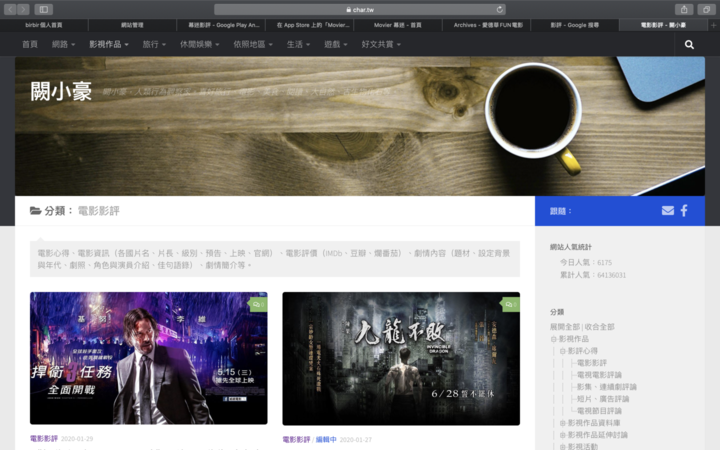720x450 pixels.
Task: Expand the 影視作品資料庫 tree node
Action: (x=562, y=423)
